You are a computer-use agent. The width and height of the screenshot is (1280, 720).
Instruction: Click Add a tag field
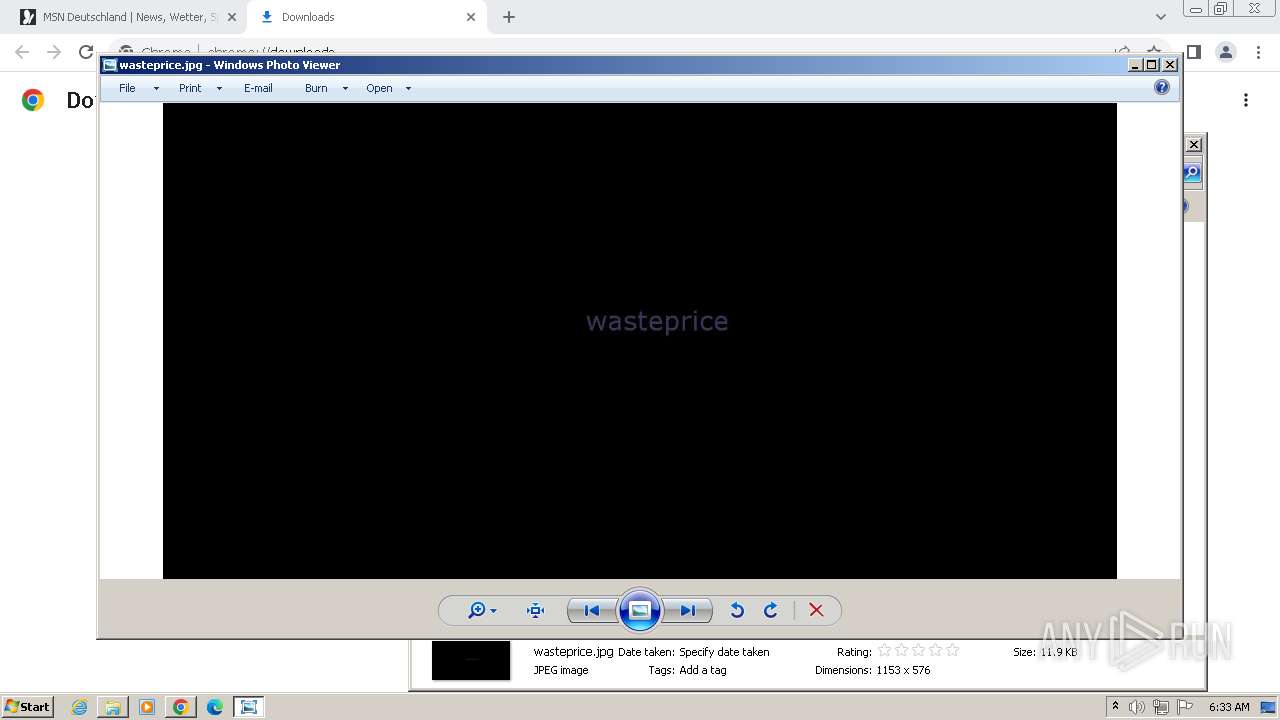[x=703, y=670]
